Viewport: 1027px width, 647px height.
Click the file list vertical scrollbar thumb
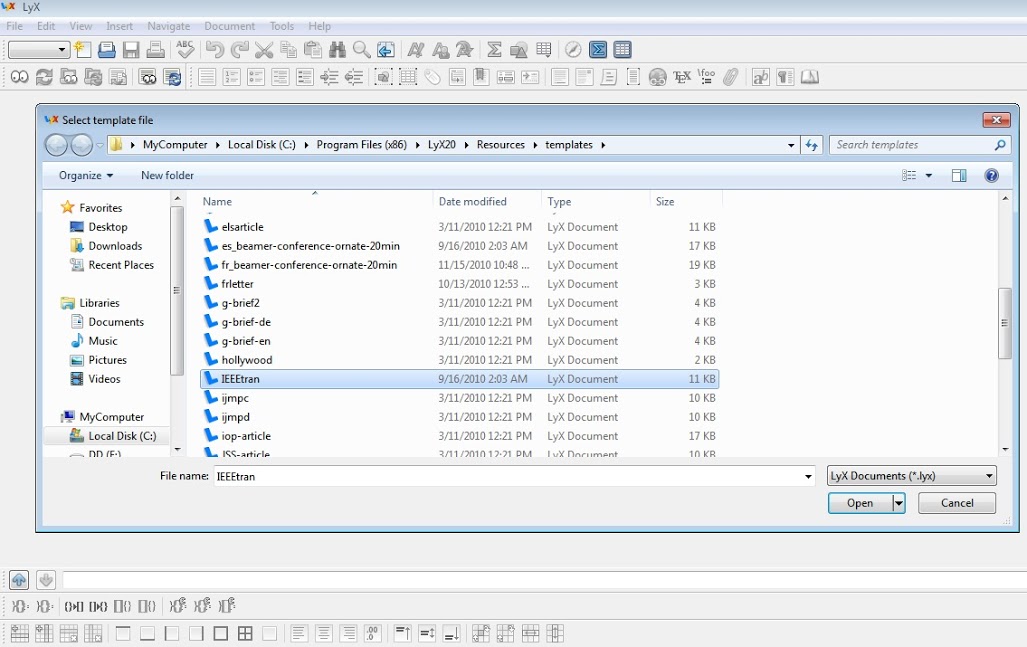pyautogui.click(x=1005, y=323)
